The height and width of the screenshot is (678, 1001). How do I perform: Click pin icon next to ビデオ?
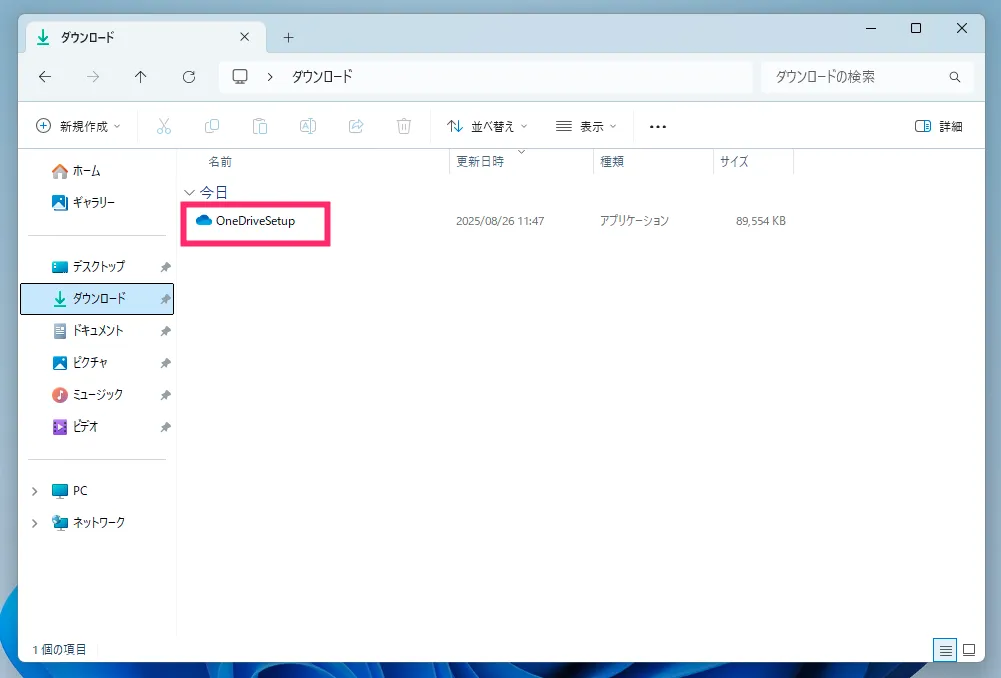coord(165,426)
